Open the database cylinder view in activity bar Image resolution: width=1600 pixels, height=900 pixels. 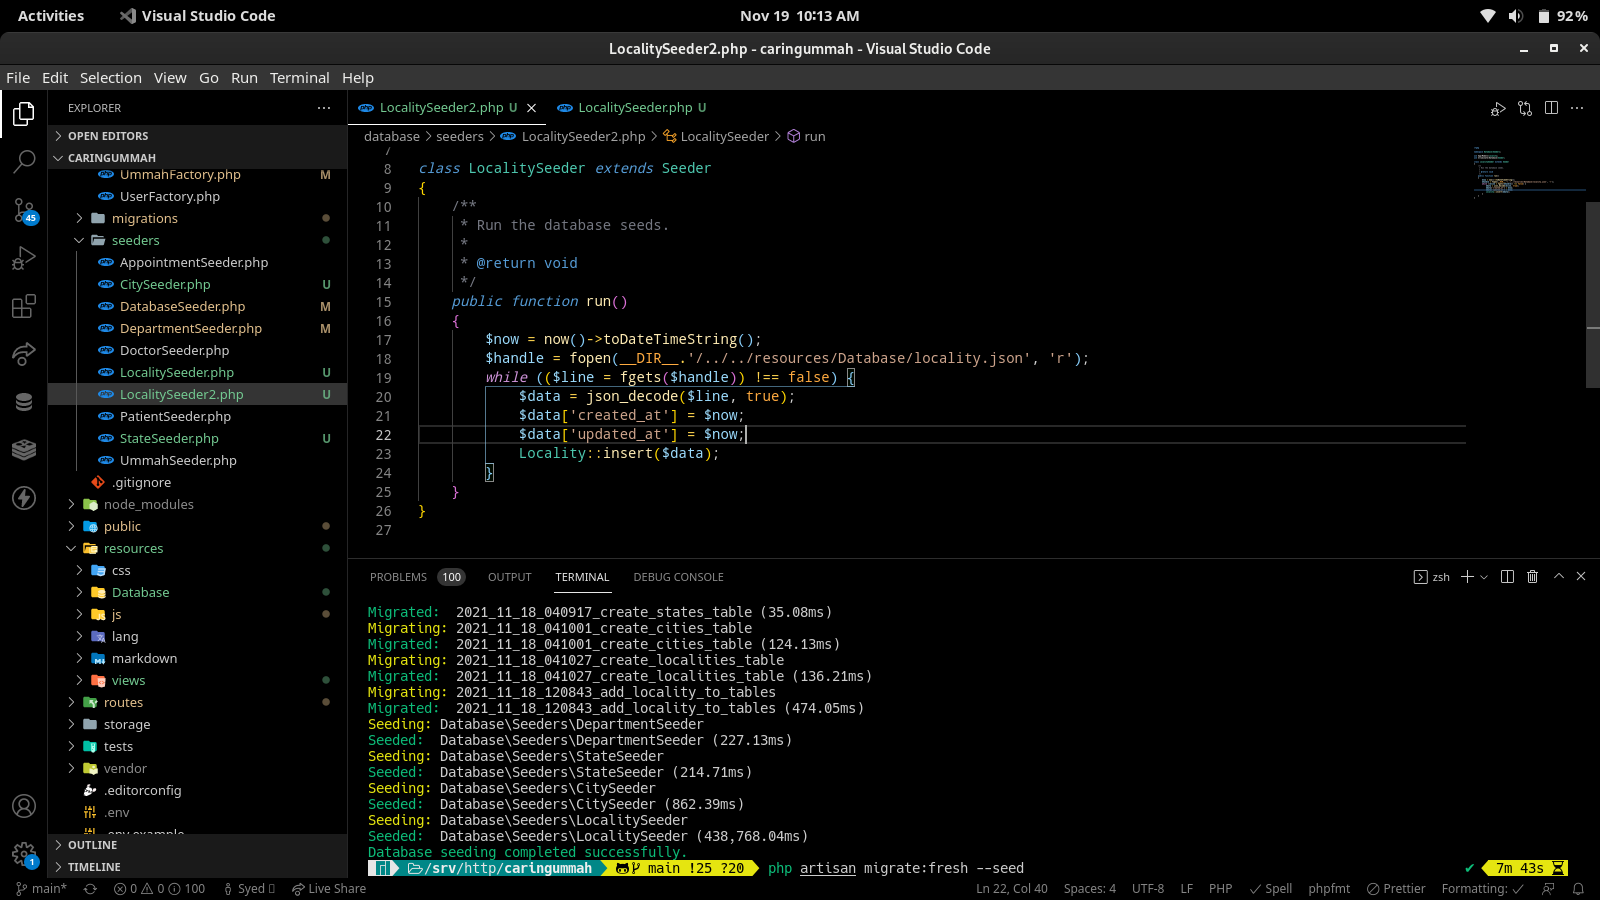coord(24,402)
